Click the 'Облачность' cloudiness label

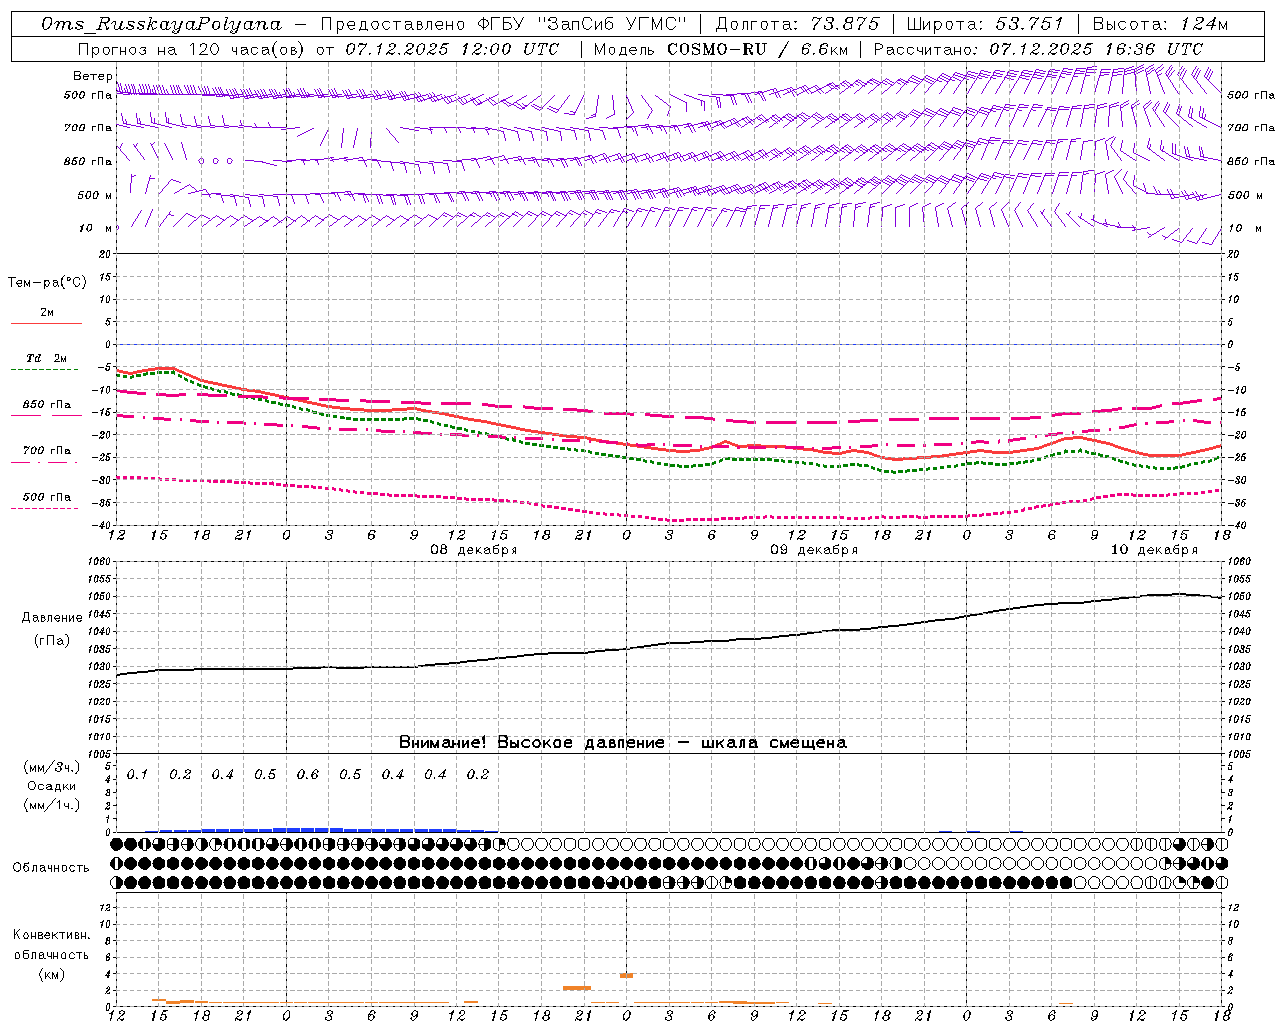(50, 868)
